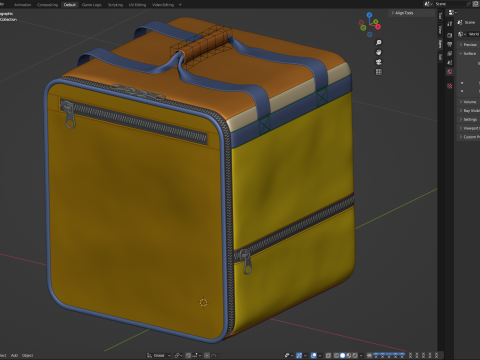Open the Compositing workspace tab
Image resolution: width=480 pixels, height=360 pixels.
47,5
